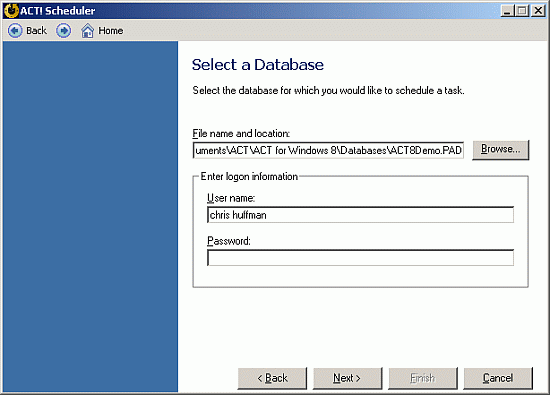The height and width of the screenshot is (395, 550).
Task: Click the 'File name and location:' label
Action: click(x=241, y=134)
